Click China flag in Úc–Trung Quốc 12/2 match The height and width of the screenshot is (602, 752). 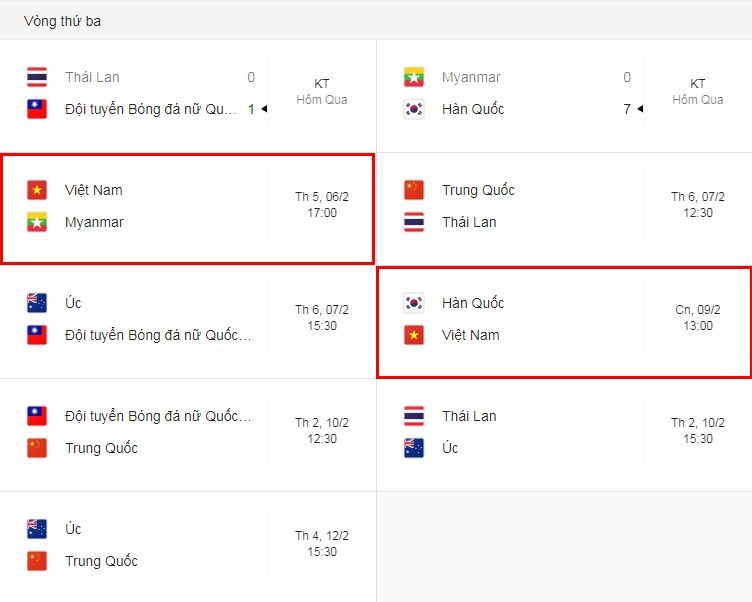37,561
